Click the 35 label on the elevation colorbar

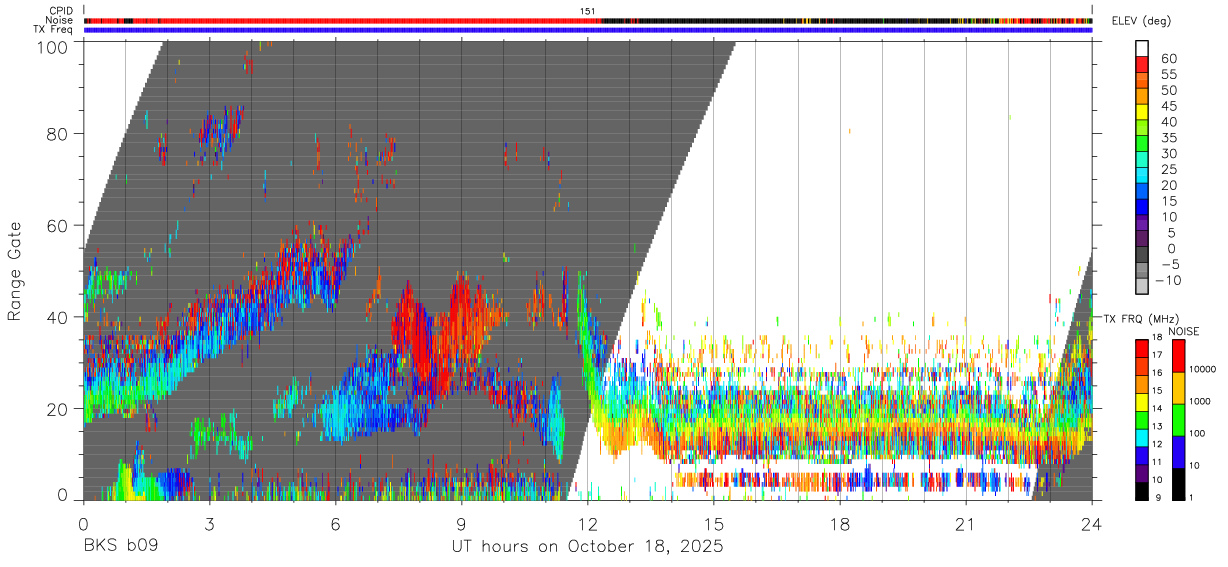1167,138
